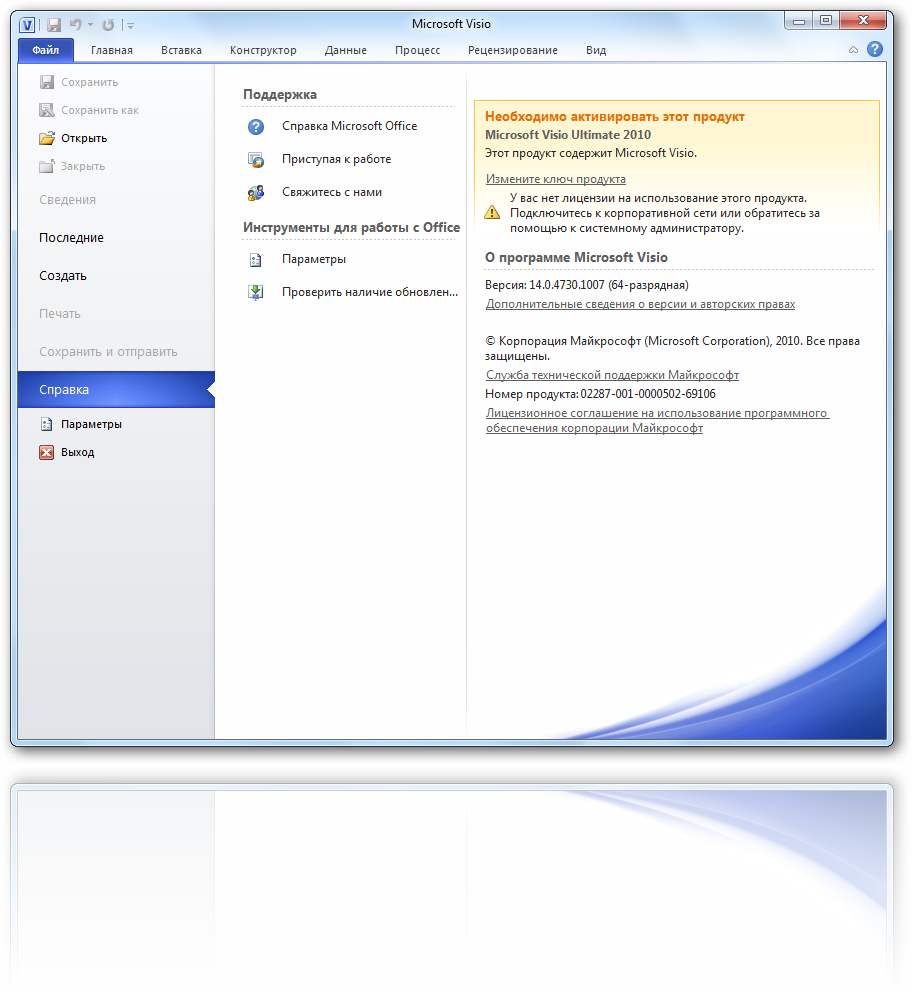
Task: Switch to the Вставка ribbon tab
Action: pos(181,50)
